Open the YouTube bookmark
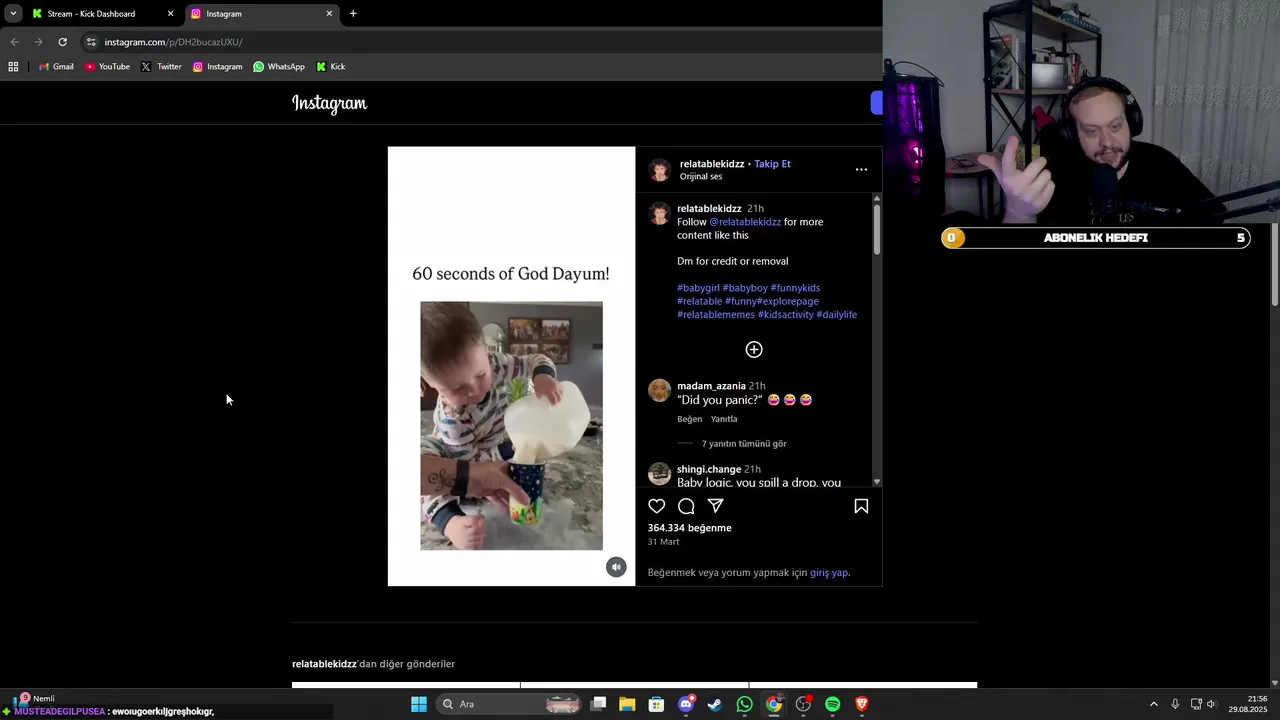The image size is (1280, 720). tap(107, 67)
